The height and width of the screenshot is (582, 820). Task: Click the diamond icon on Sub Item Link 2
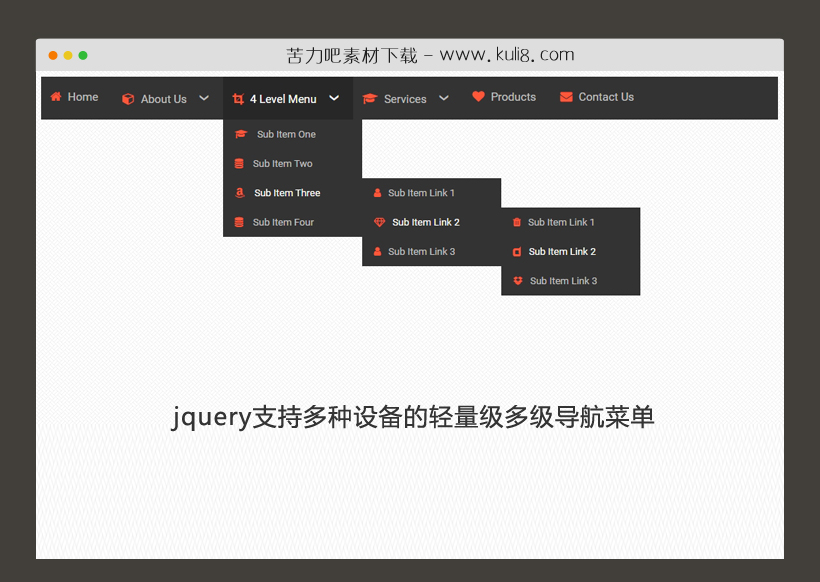[x=380, y=222]
